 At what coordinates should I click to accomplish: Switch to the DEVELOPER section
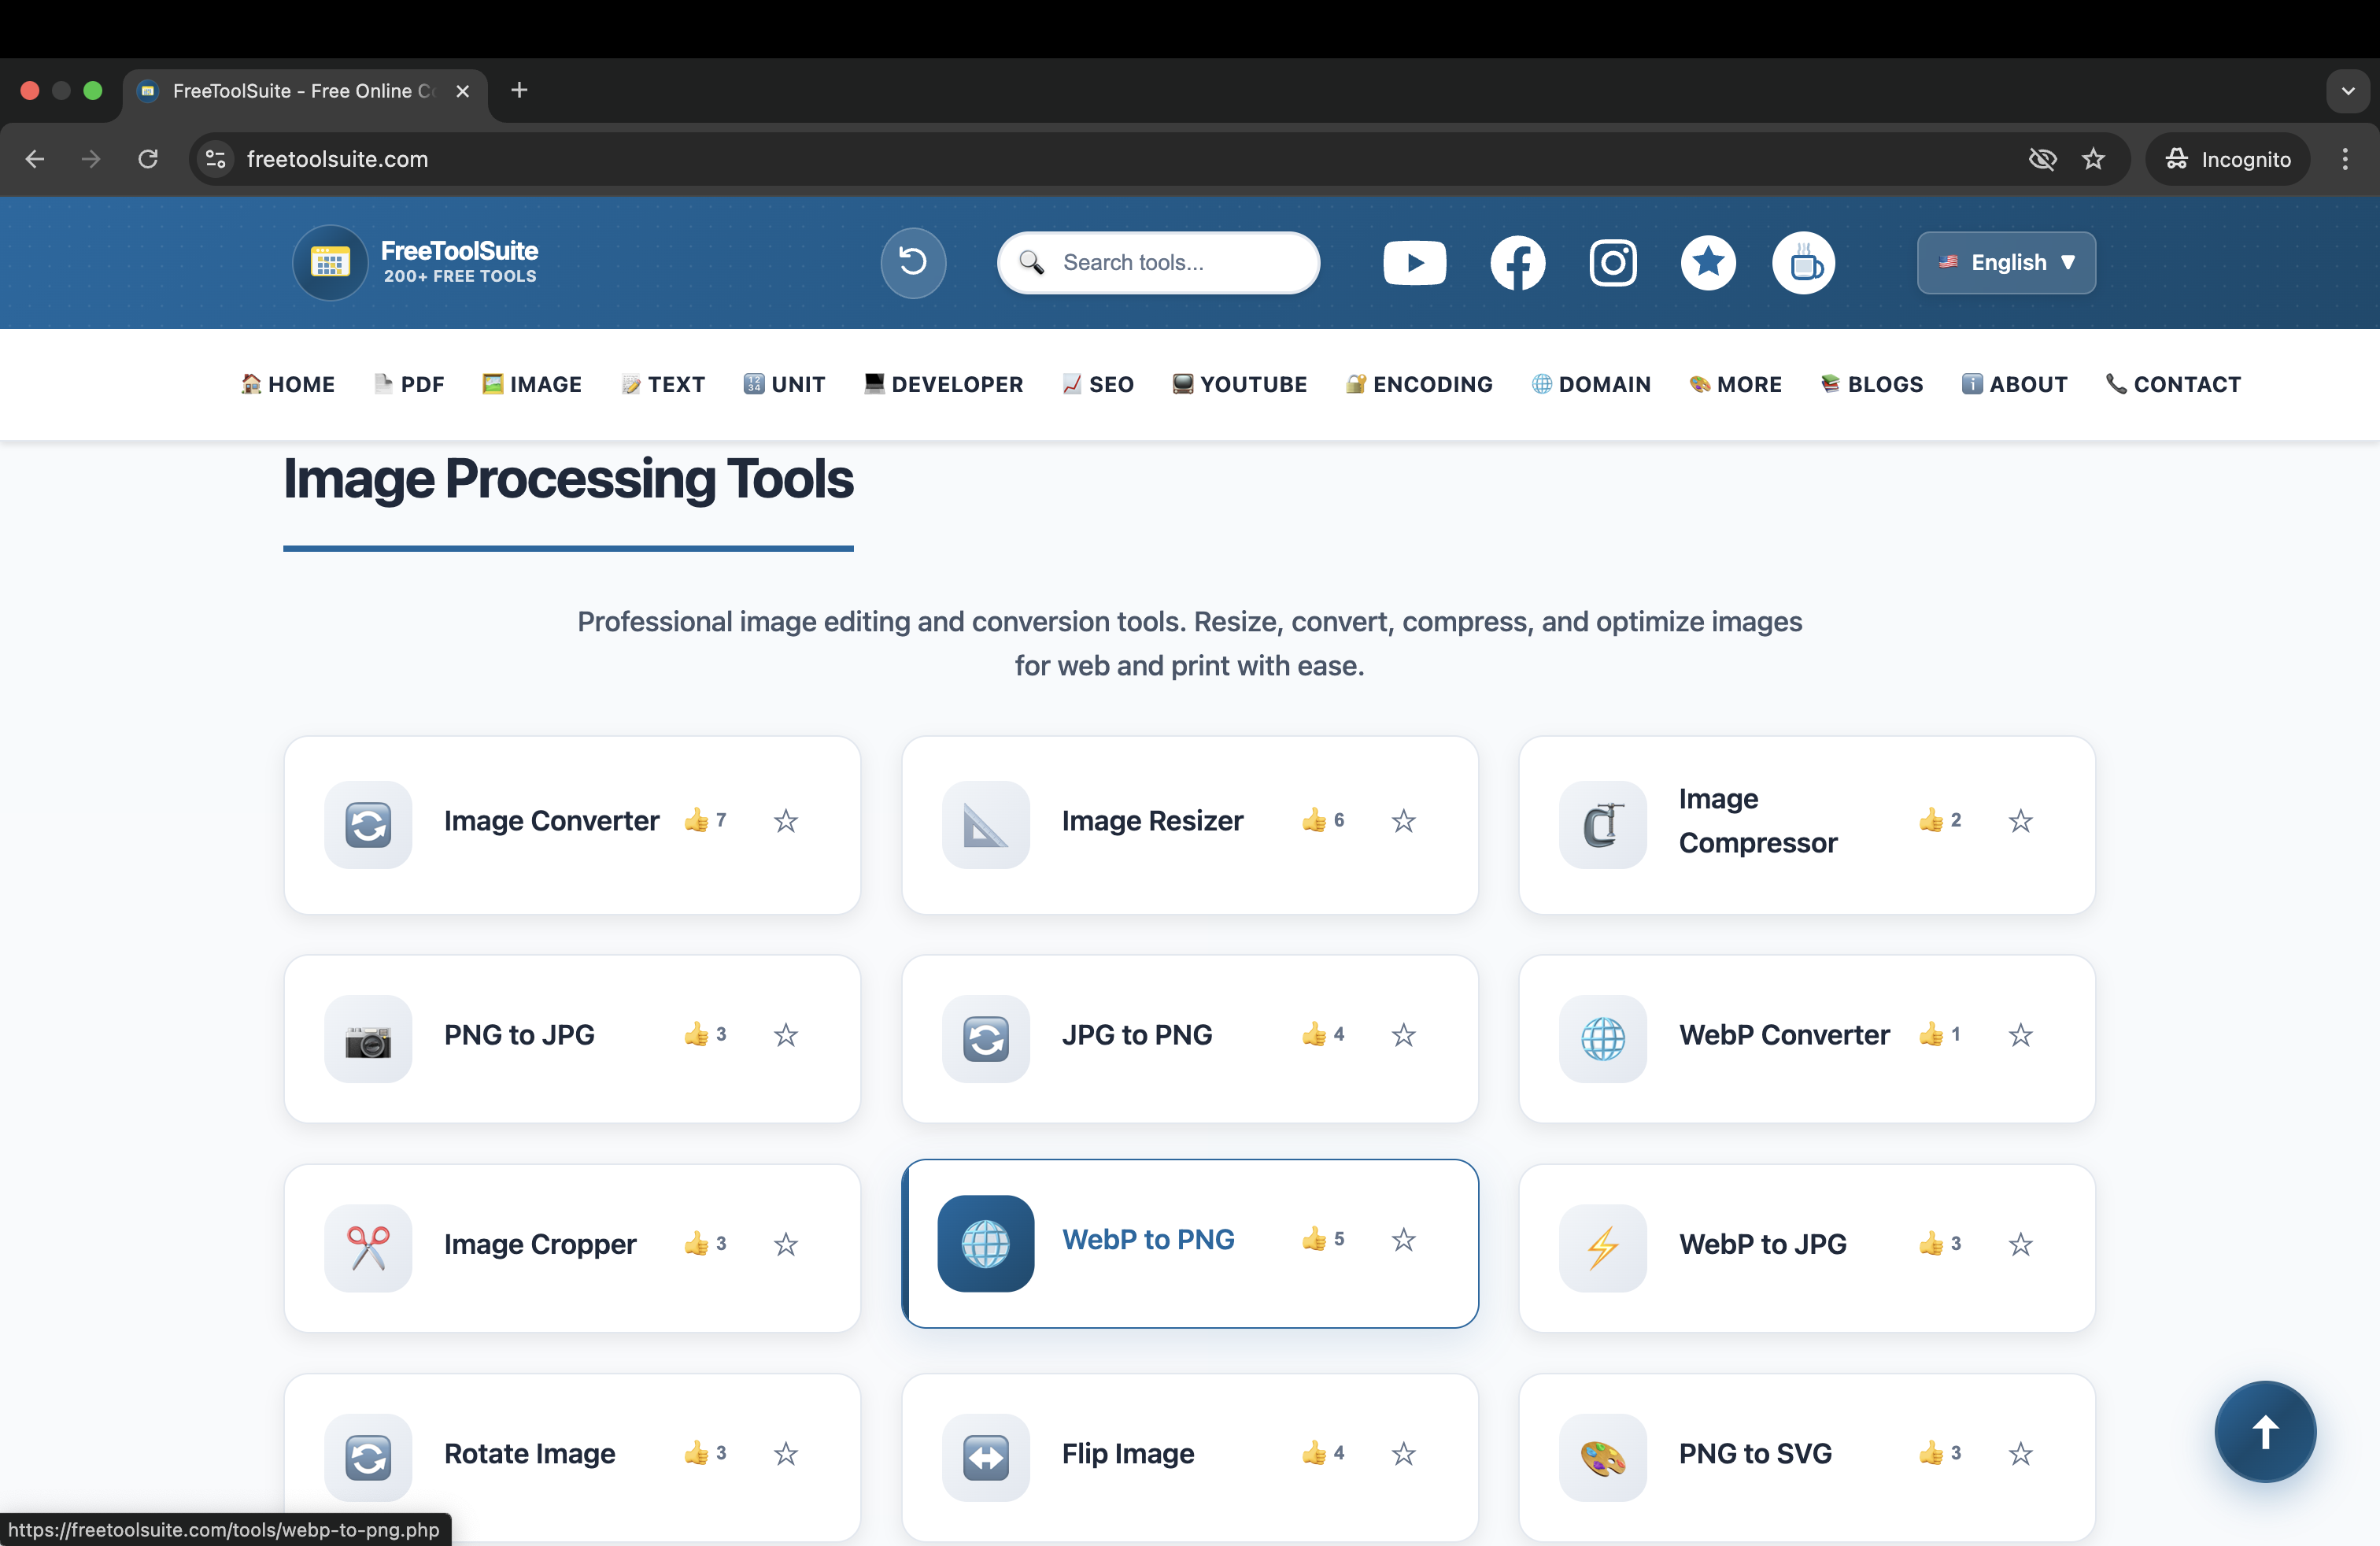[x=942, y=384]
